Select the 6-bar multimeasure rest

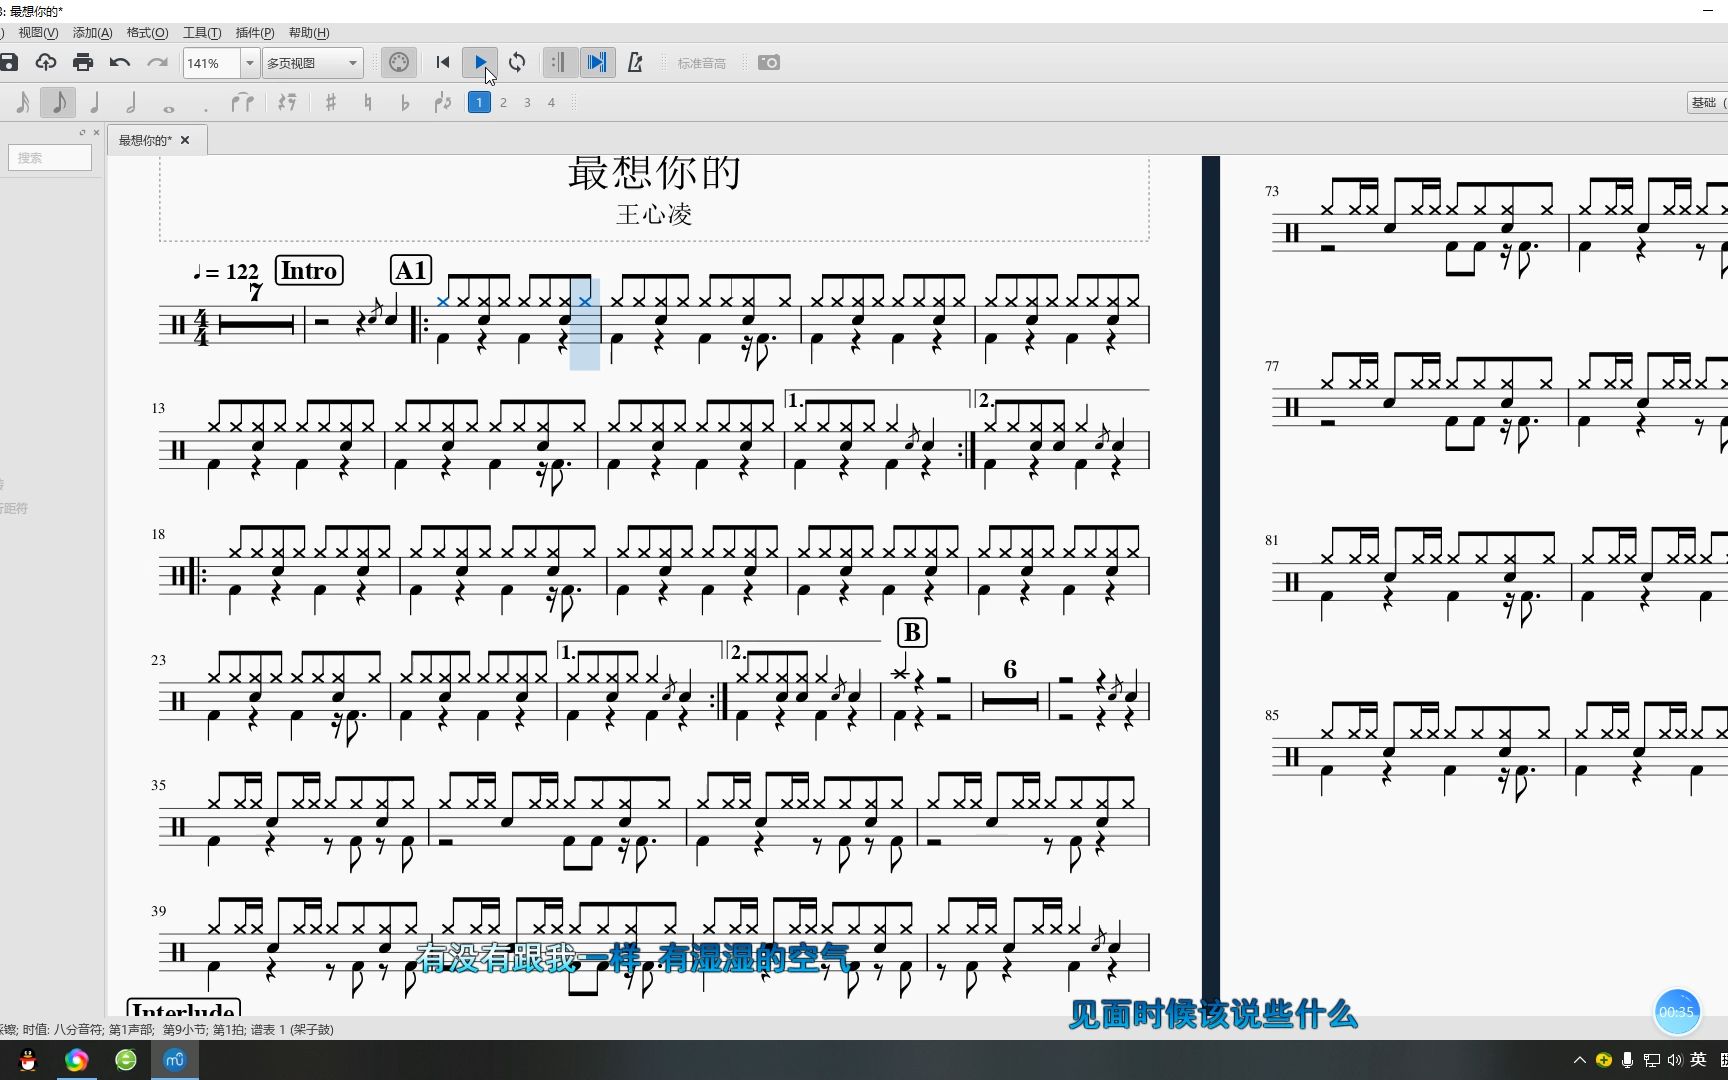(x=1010, y=700)
